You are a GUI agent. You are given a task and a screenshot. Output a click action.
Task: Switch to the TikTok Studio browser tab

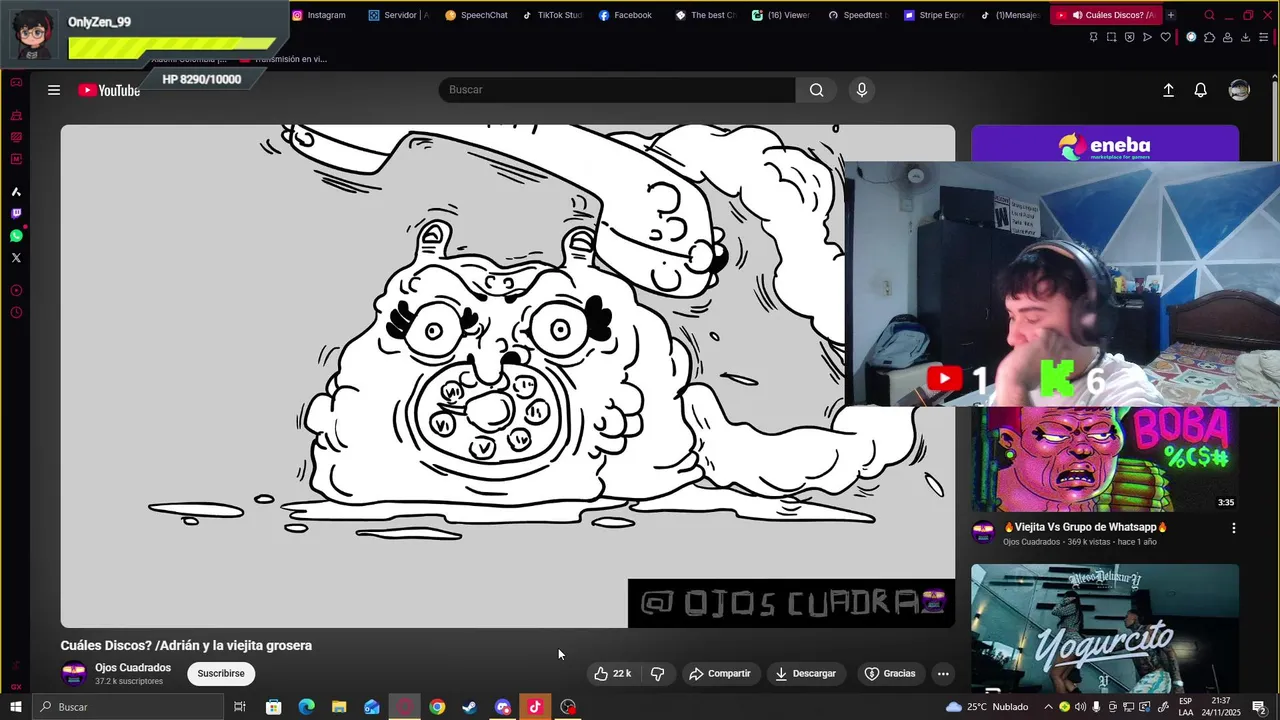click(553, 15)
